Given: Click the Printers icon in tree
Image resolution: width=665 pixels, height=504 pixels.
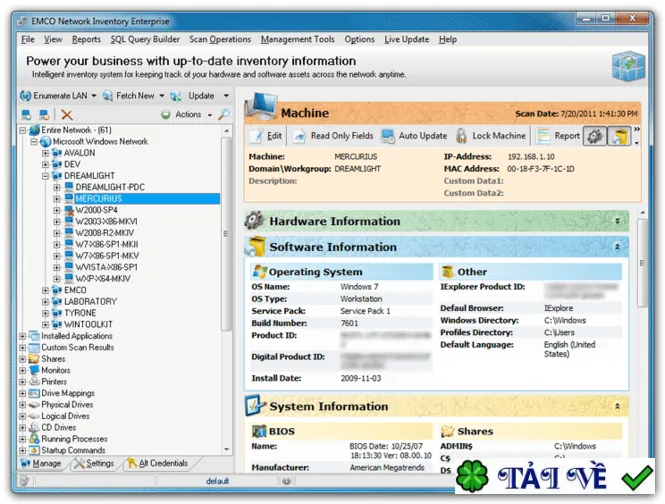Looking at the screenshot, I should point(34,382).
